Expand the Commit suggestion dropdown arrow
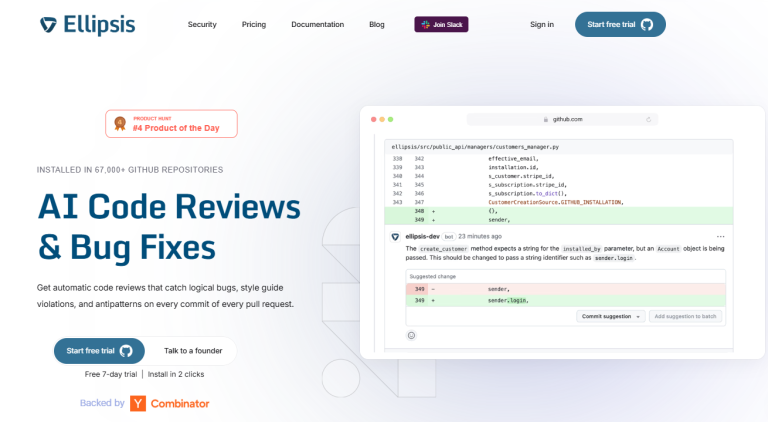 639,316
